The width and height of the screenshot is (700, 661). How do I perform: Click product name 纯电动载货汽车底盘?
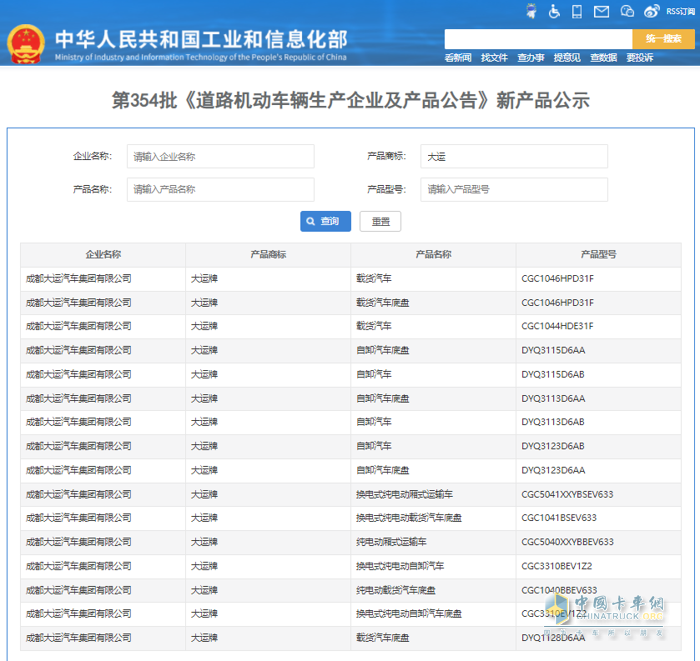coord(396,590)
